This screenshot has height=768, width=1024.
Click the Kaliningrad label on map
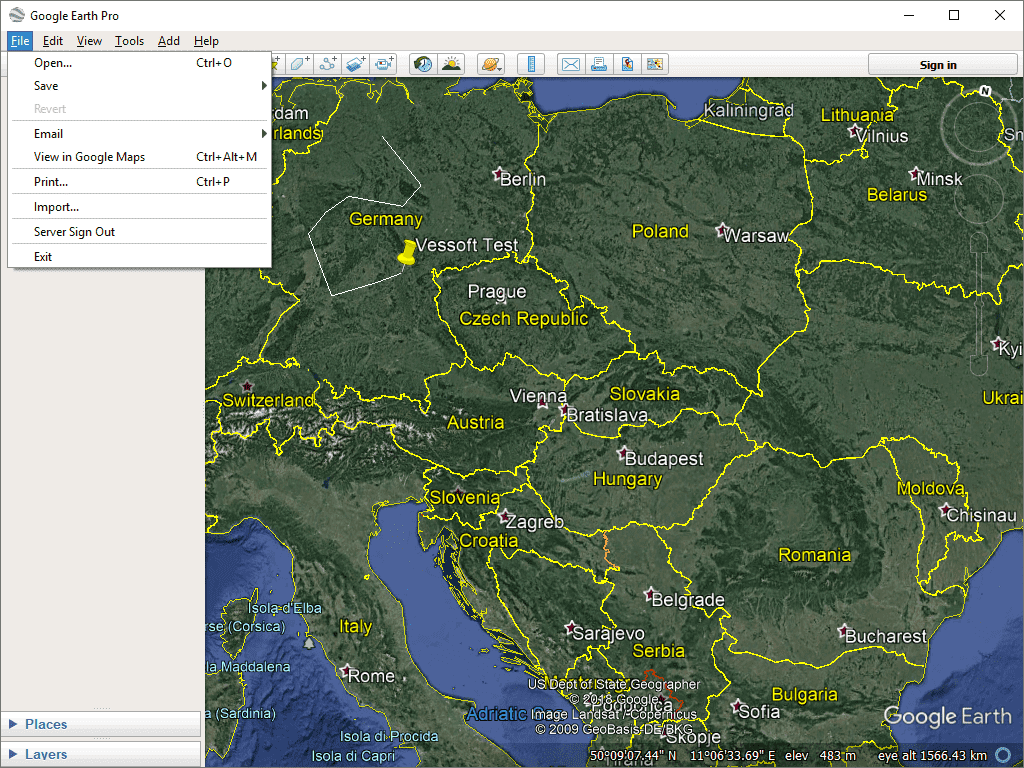pyautogui.click(x=749, y=110)
